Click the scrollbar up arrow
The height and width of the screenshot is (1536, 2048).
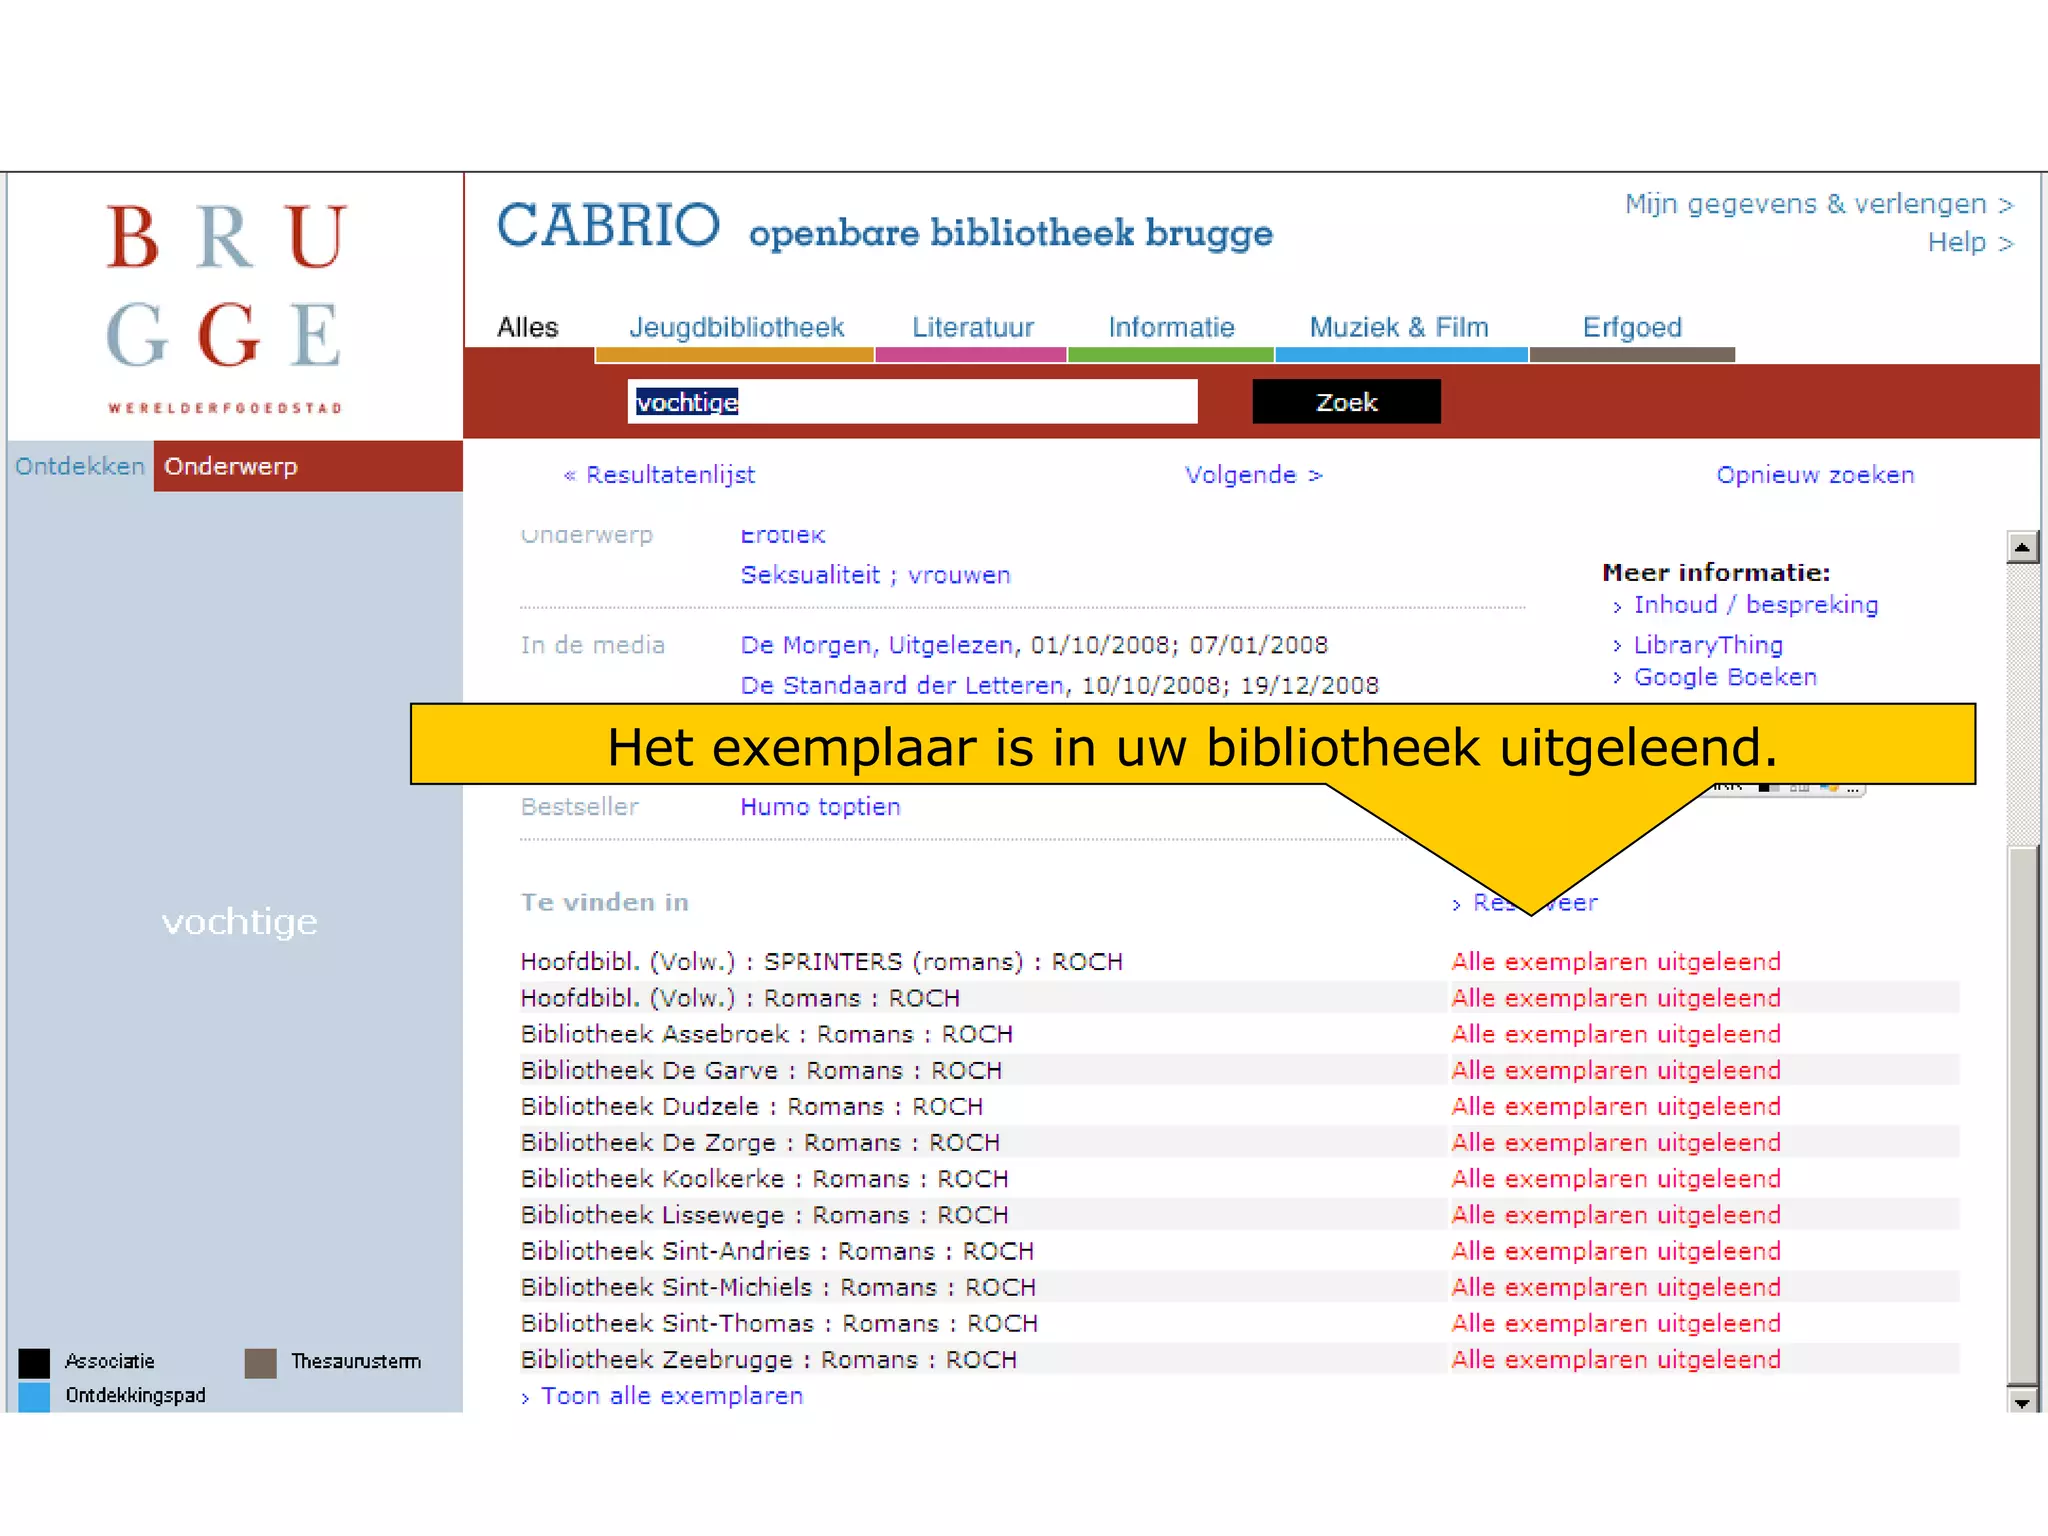click(2022, 547)
